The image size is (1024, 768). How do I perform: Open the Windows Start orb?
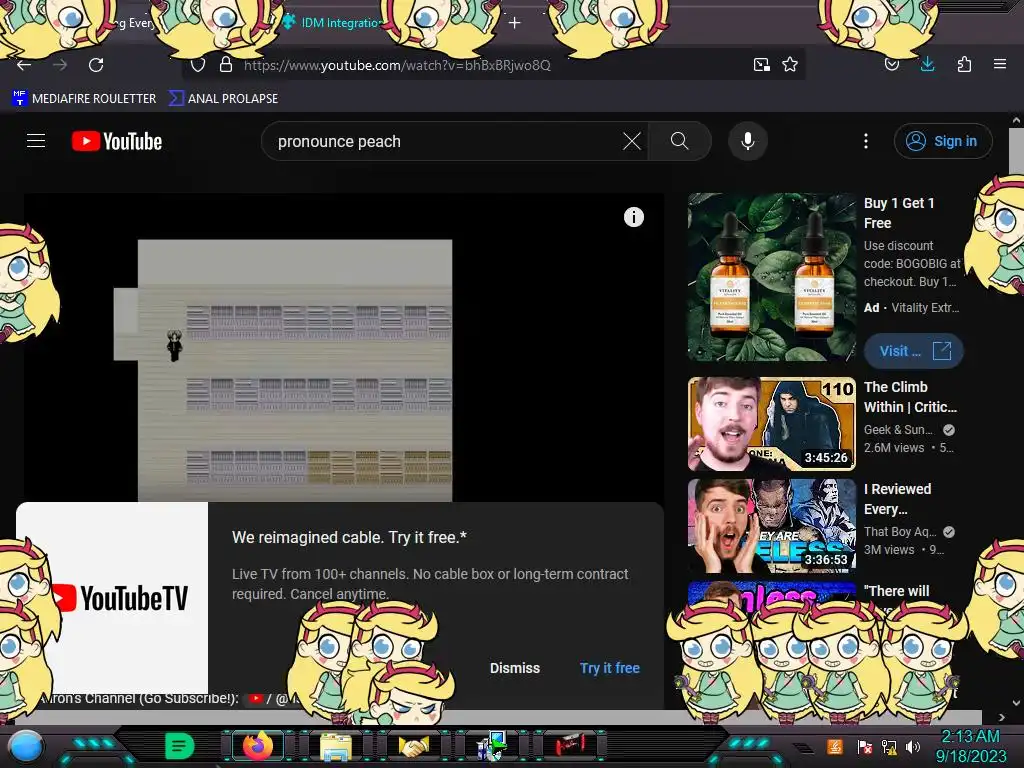click(x=26, y=746)
